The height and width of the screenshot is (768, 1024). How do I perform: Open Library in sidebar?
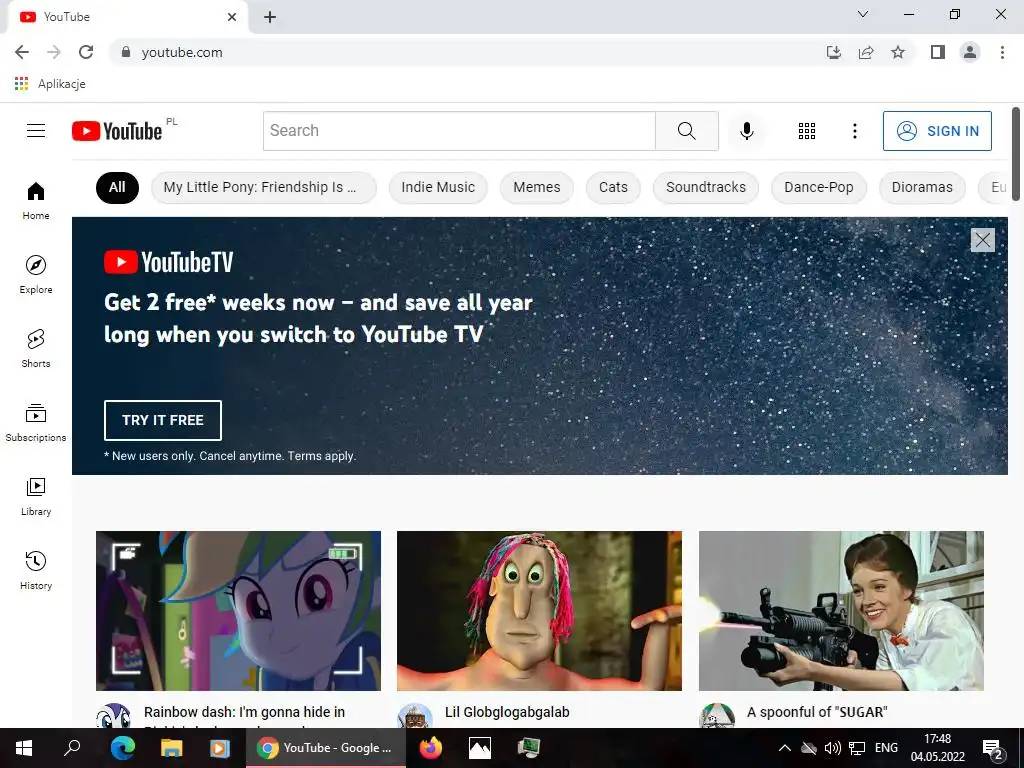point(36,496)
